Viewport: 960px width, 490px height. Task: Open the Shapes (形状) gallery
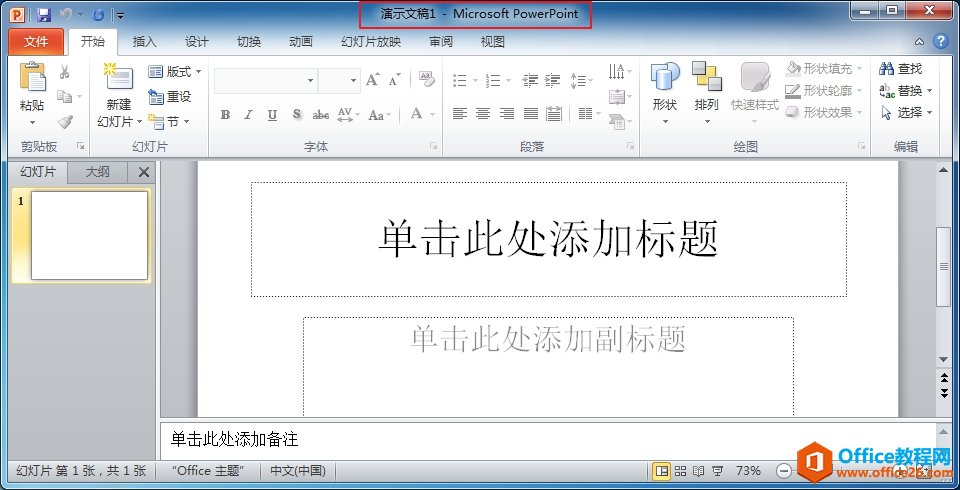665,93
